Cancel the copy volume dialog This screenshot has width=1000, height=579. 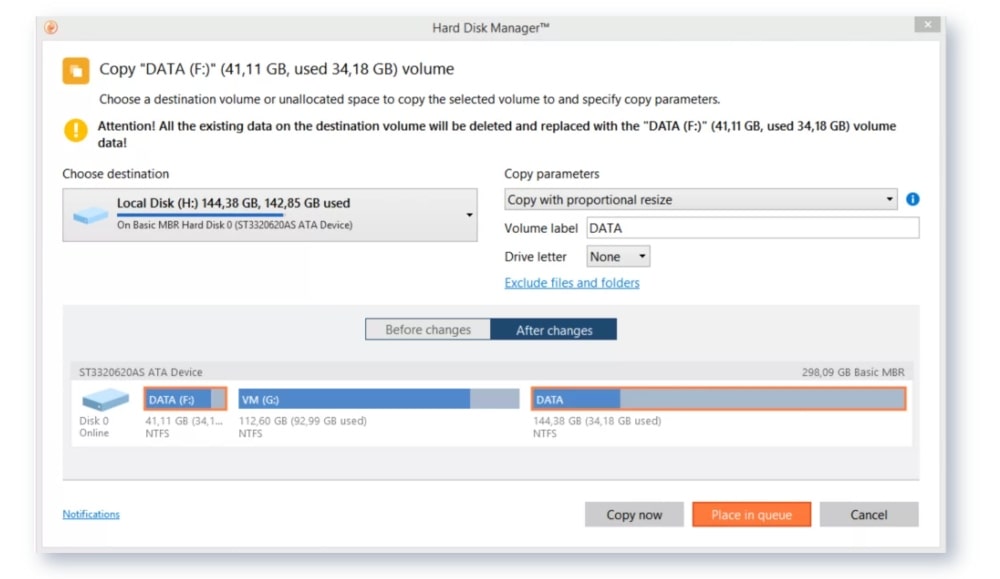click(868, 515)
